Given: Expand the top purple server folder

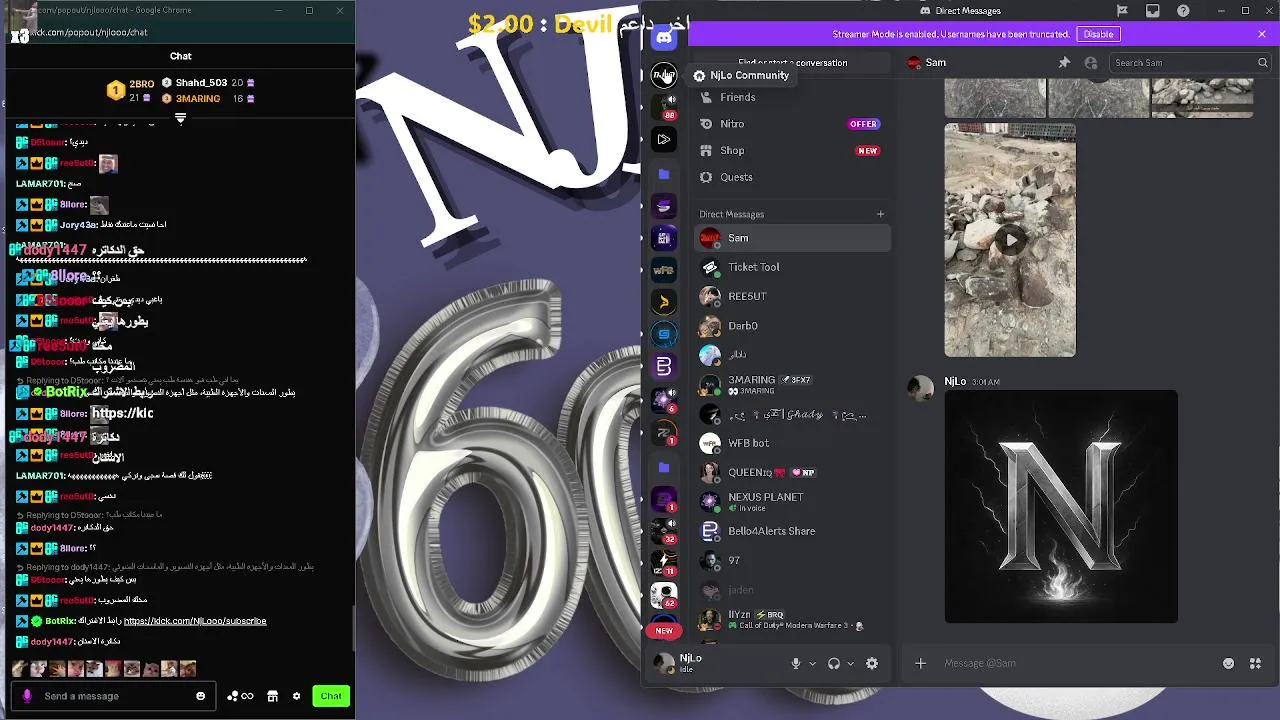Looking at the screenshot, I should (664, 173).
